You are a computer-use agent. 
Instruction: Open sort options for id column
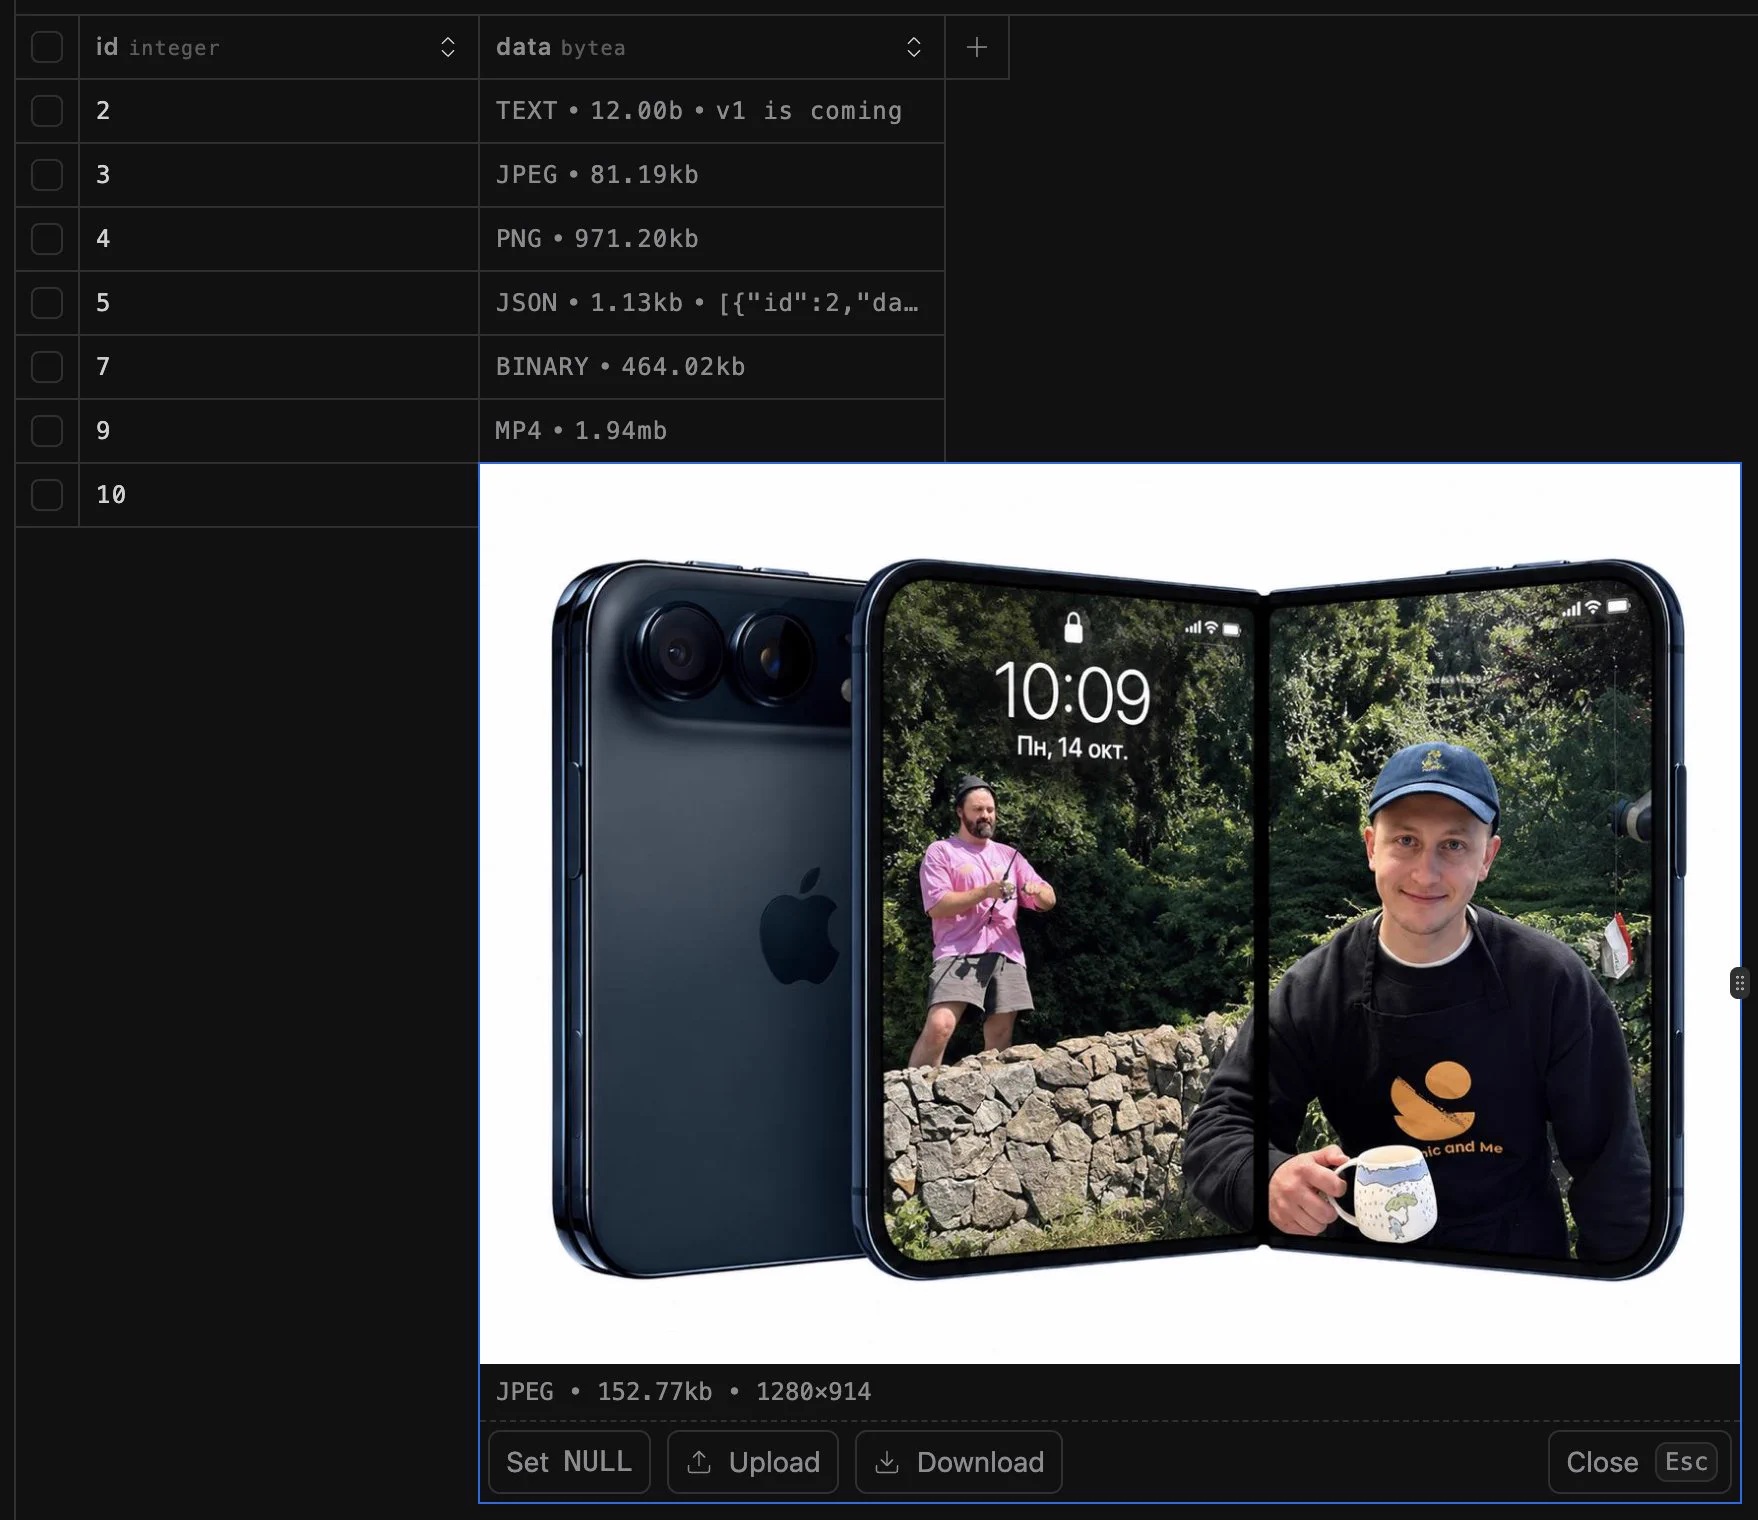tap(448, 47)
